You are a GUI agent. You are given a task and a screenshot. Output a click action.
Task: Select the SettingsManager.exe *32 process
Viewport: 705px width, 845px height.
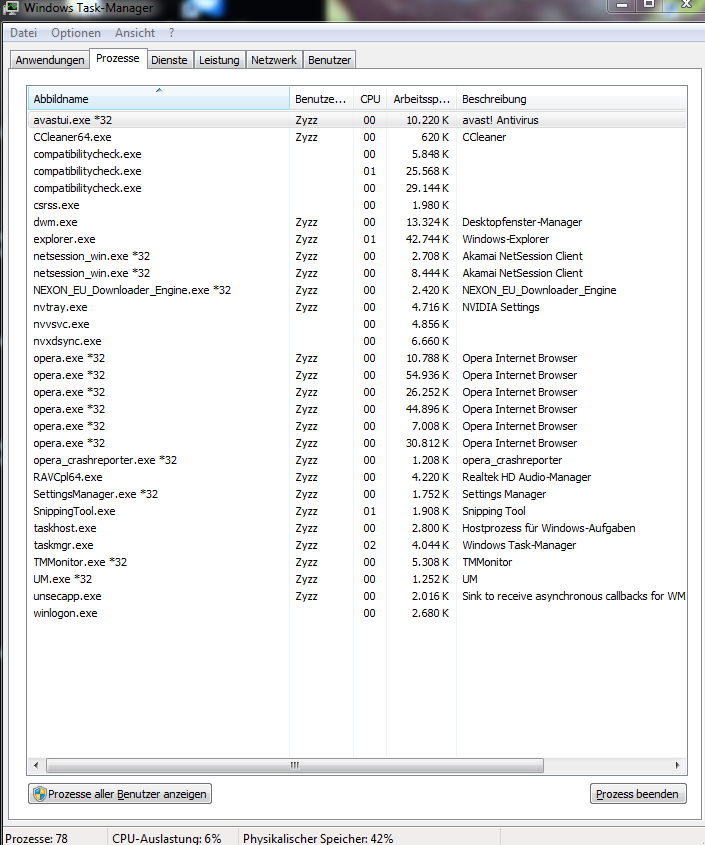[x=357, y=494]
